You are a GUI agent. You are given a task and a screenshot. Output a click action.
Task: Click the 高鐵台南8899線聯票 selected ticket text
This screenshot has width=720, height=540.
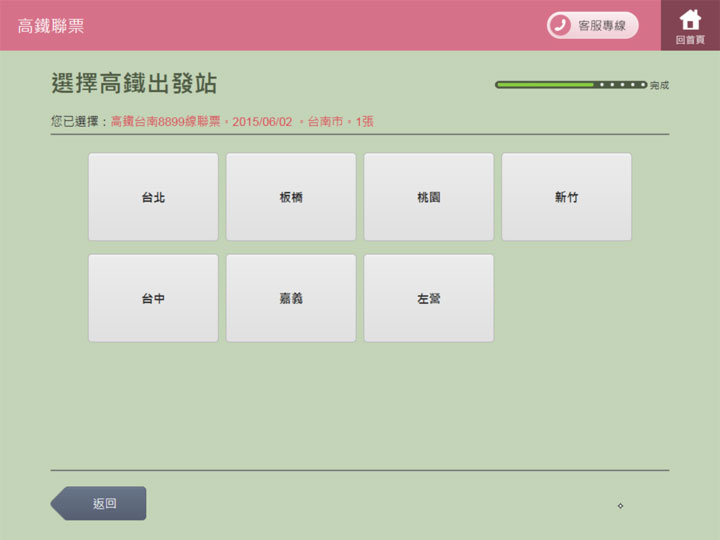[x=167, y=121]
